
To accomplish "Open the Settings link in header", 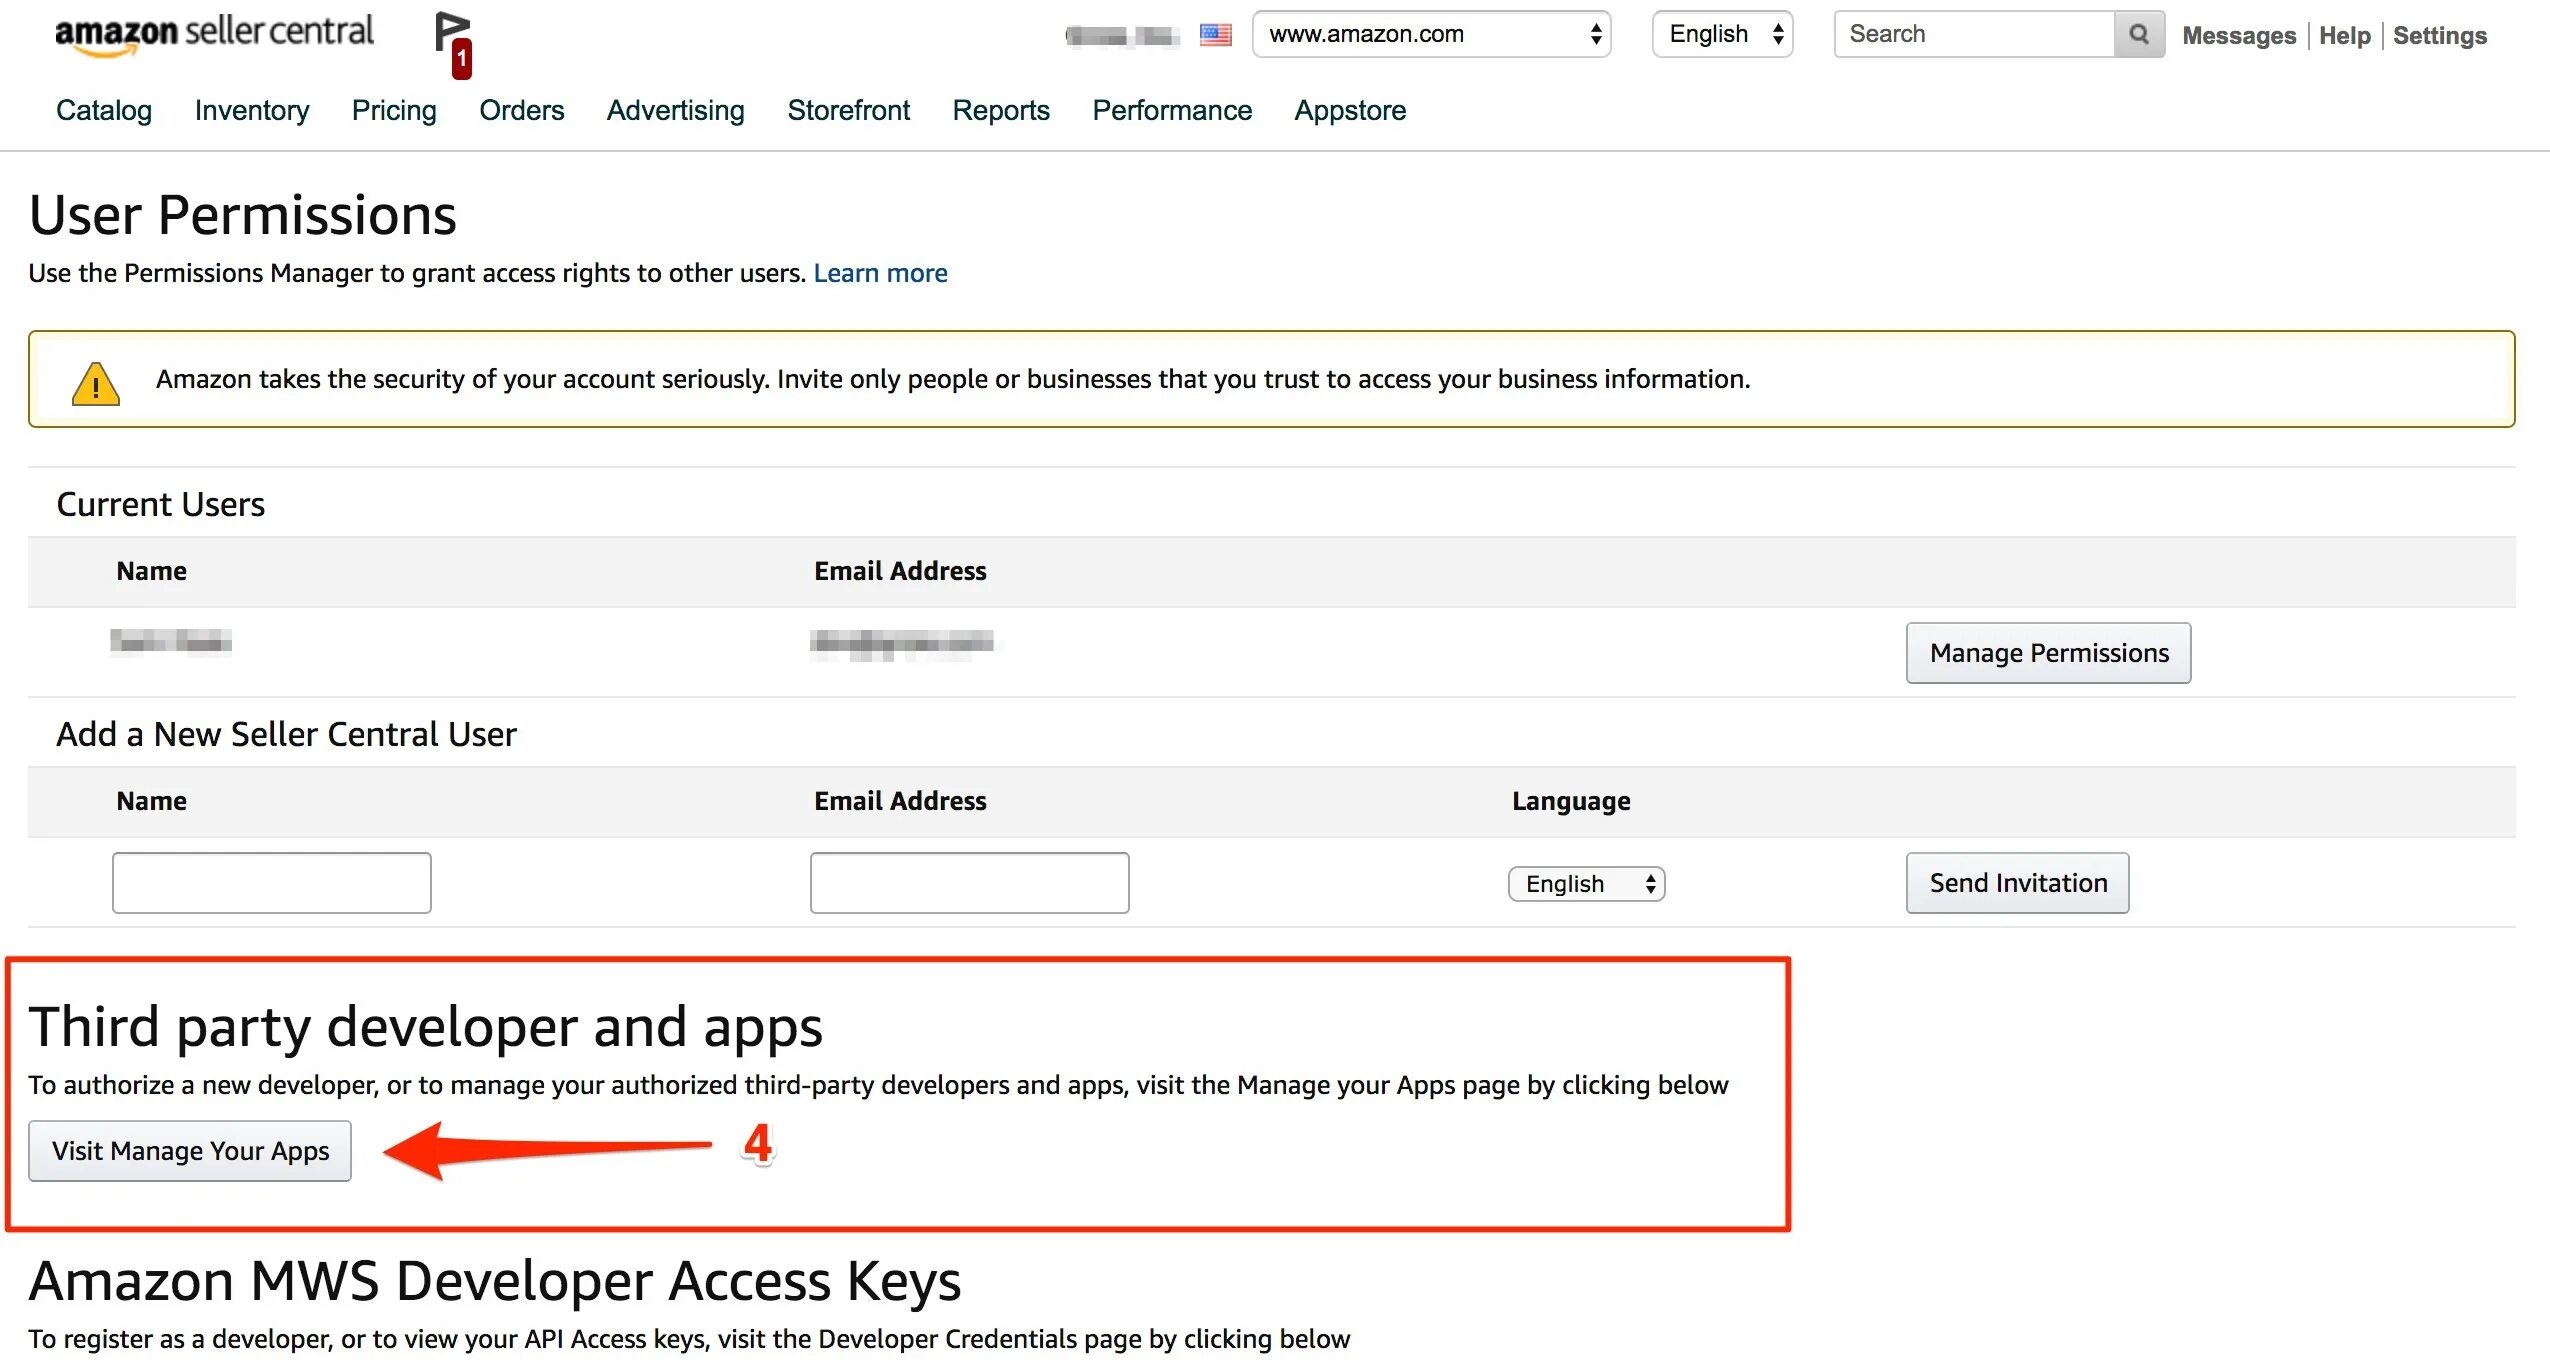I will coord(2439,36).
